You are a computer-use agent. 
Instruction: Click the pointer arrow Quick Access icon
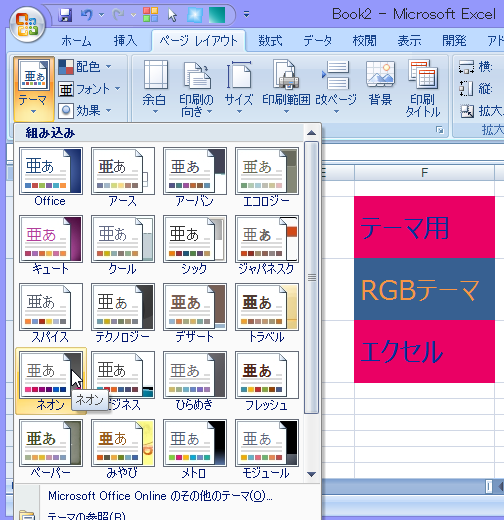[172, 15]
